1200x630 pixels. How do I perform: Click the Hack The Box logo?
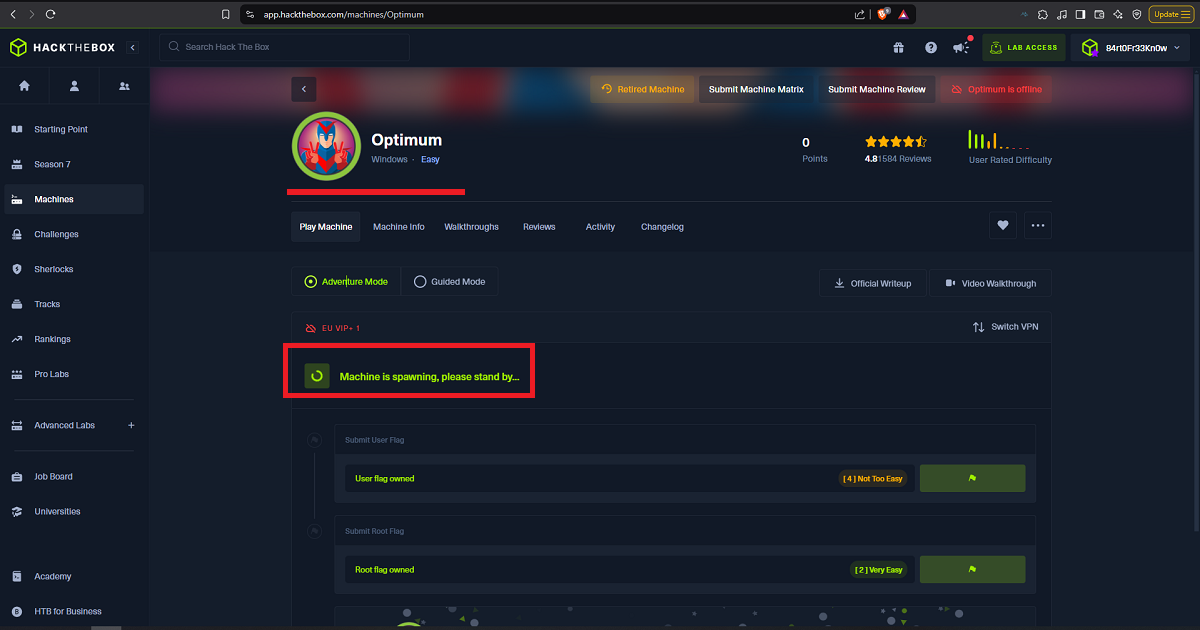[62, 47]
